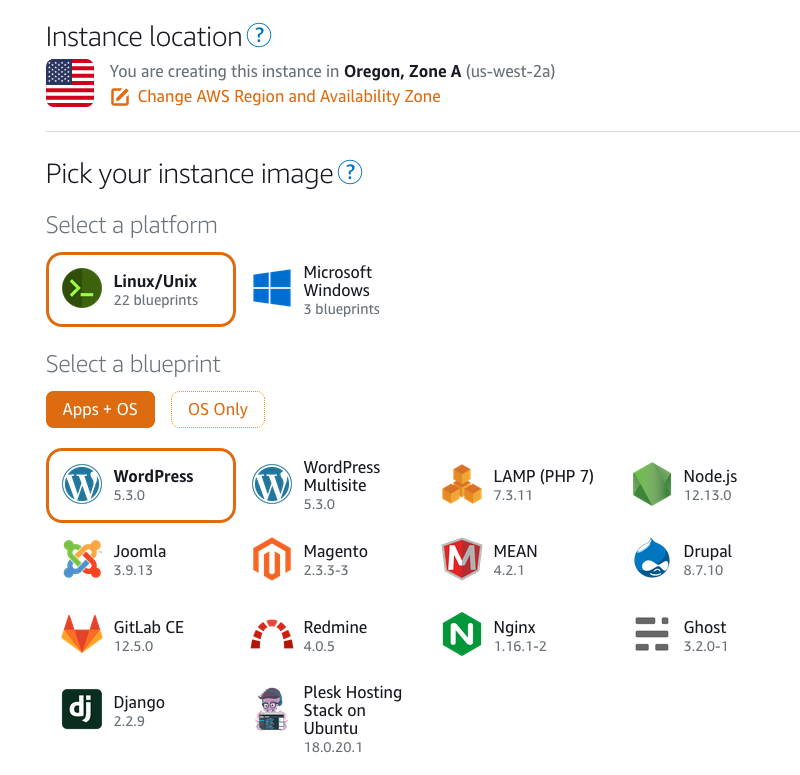Click the Nginx version 1.16.1-2
Screen dimensions: 800x775
point(520,646)
